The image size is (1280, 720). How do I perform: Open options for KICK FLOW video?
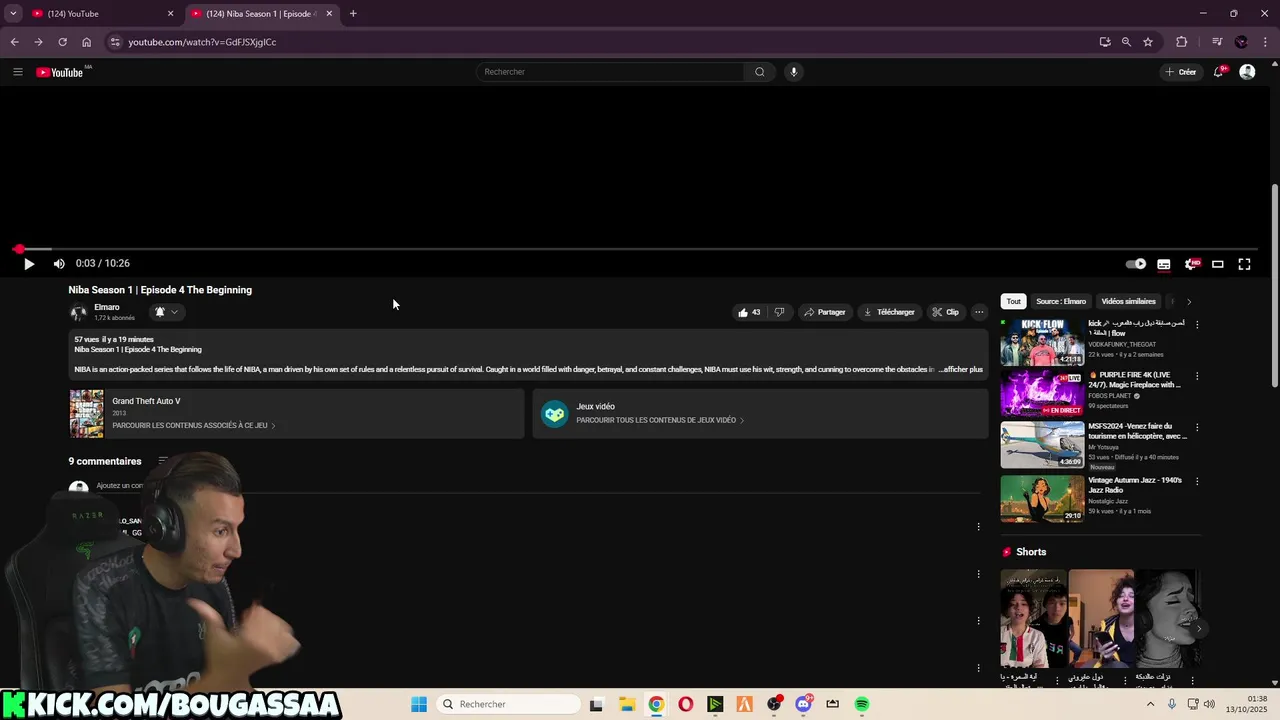click(1197, 324)
